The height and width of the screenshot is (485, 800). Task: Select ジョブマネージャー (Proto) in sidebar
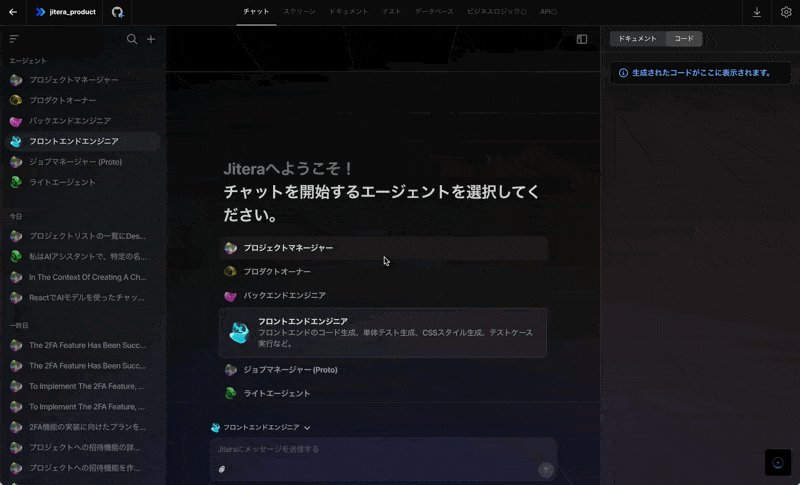83,162
